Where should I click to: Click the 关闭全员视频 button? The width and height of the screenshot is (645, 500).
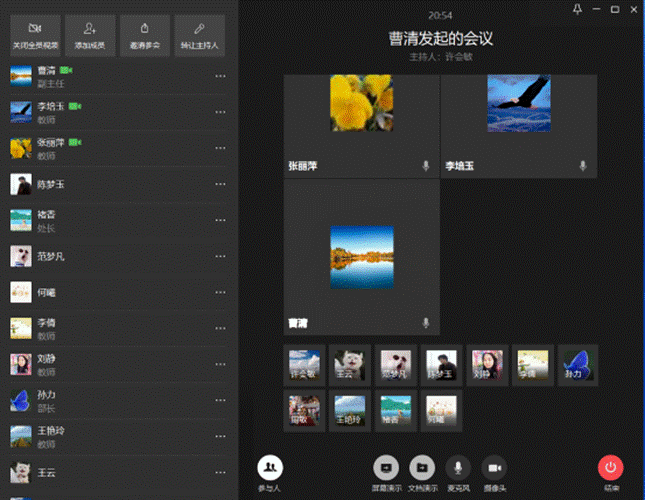coord(35,35)
